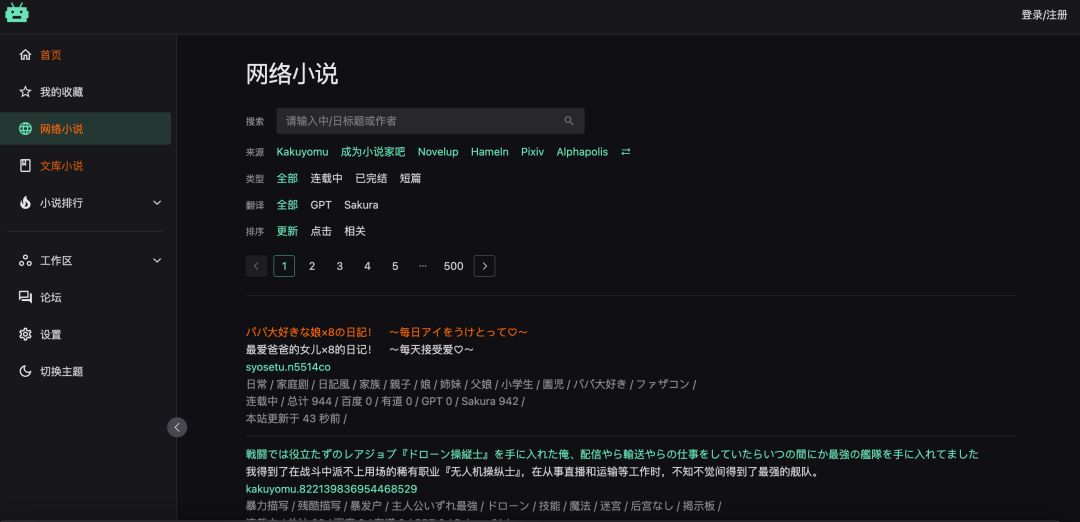This screenshot has height=522, width=1080.
Task: Toggle Novelup source filter
Action: pos(438,152)
